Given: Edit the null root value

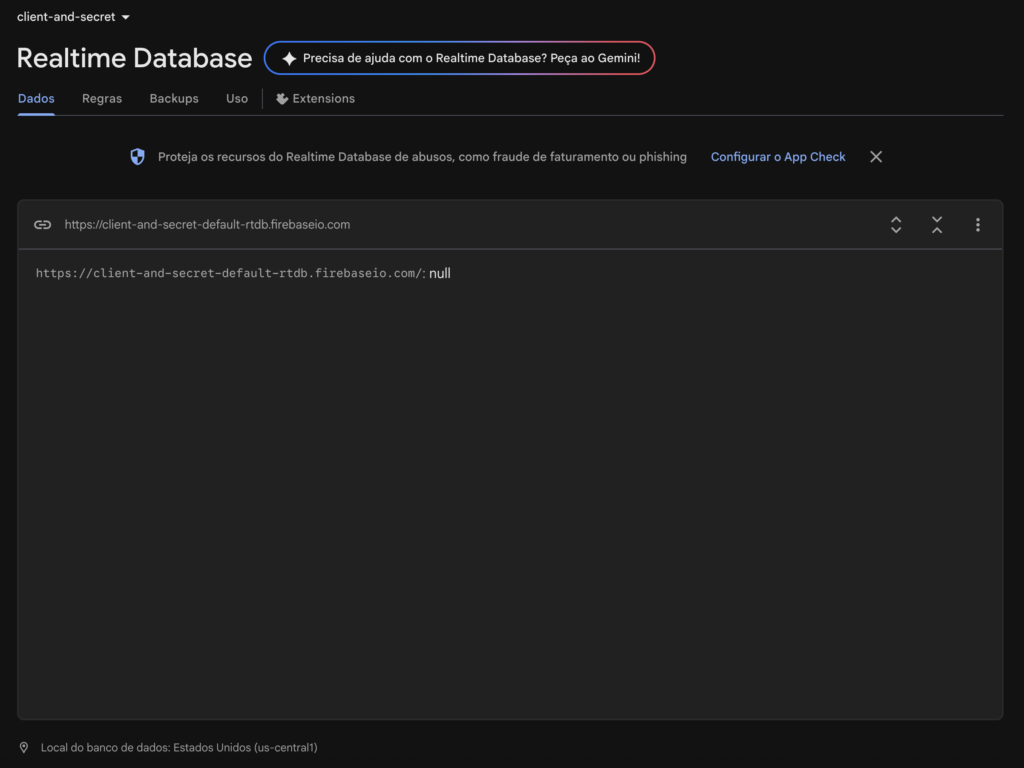Looking at the screenshot, I should 440,273.
